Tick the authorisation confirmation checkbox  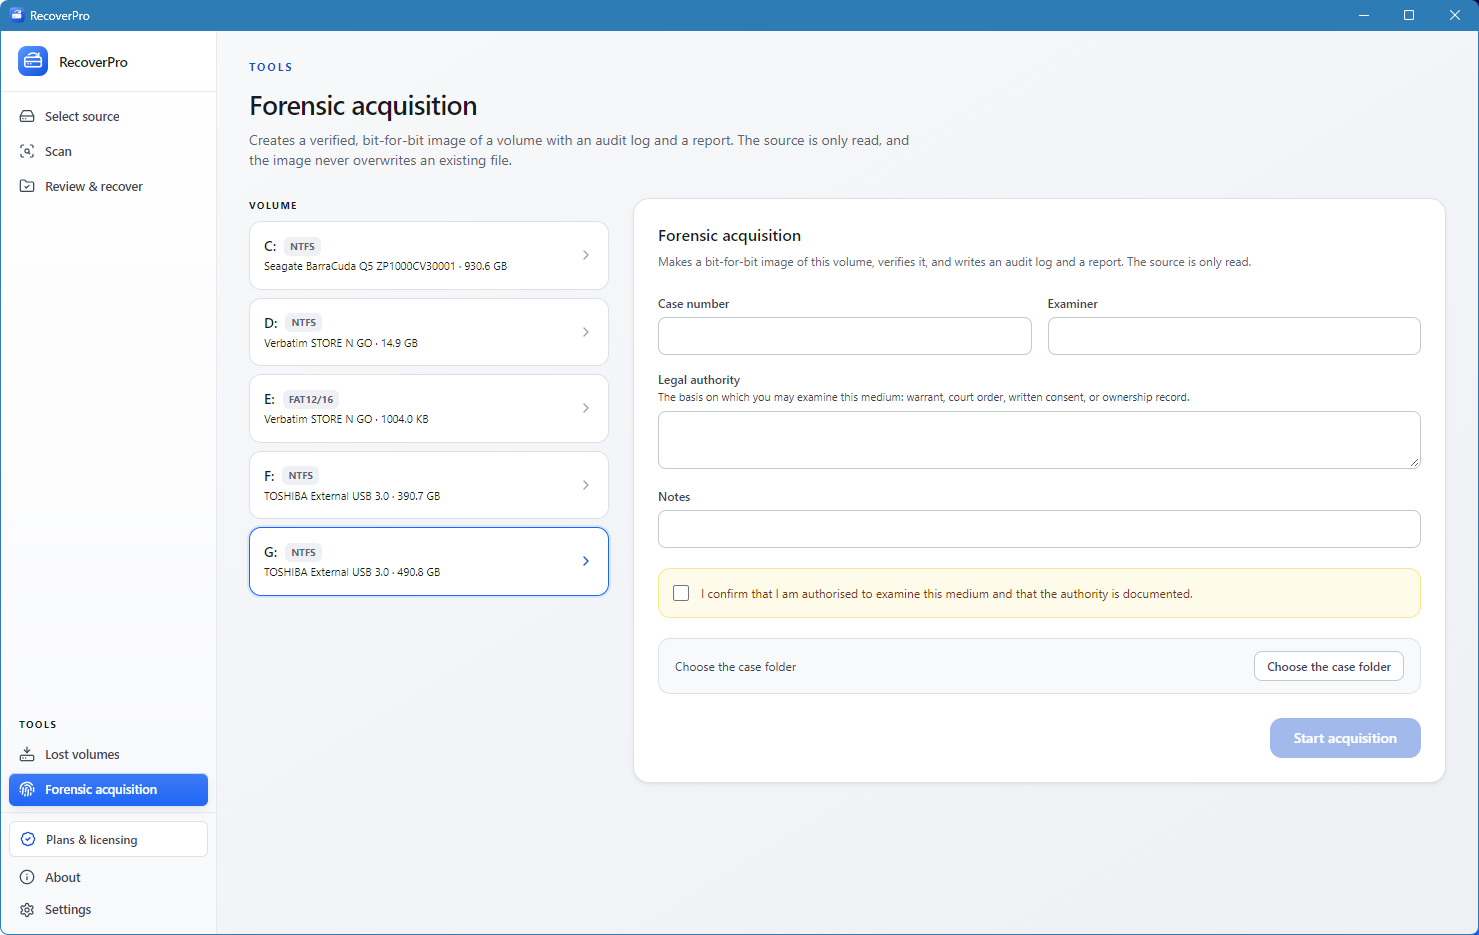coord(681,593)
